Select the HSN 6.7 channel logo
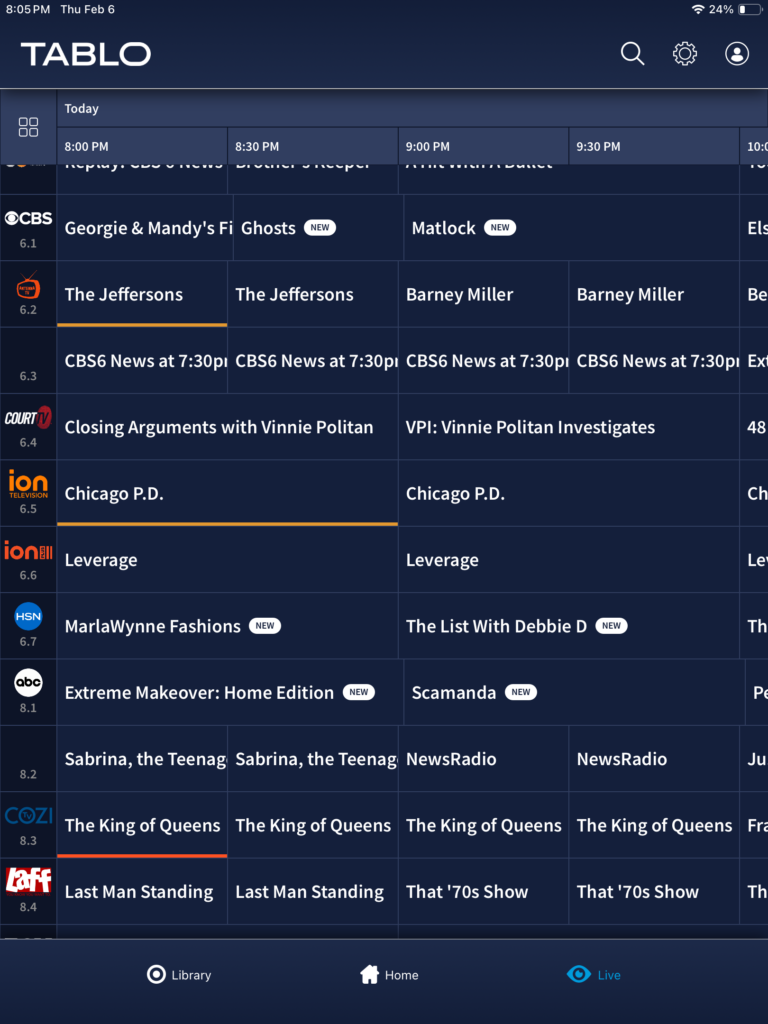This screenshot has width=768, height=1024. coord(28,617)
